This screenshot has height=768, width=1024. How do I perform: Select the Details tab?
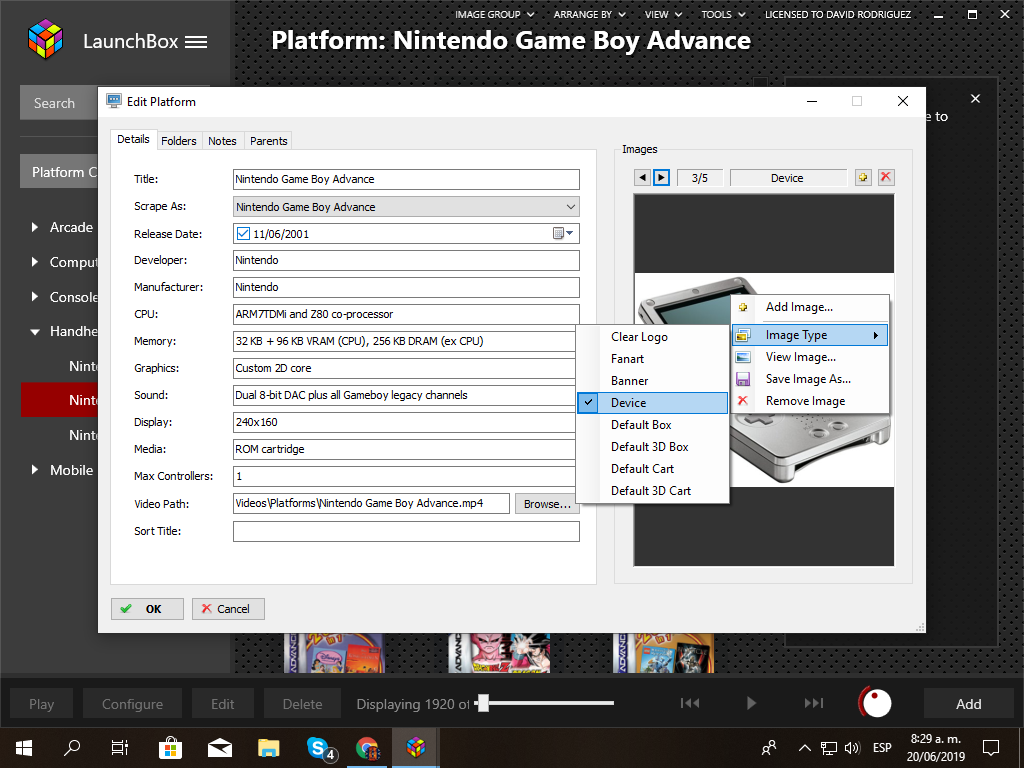tap(133, 139)
